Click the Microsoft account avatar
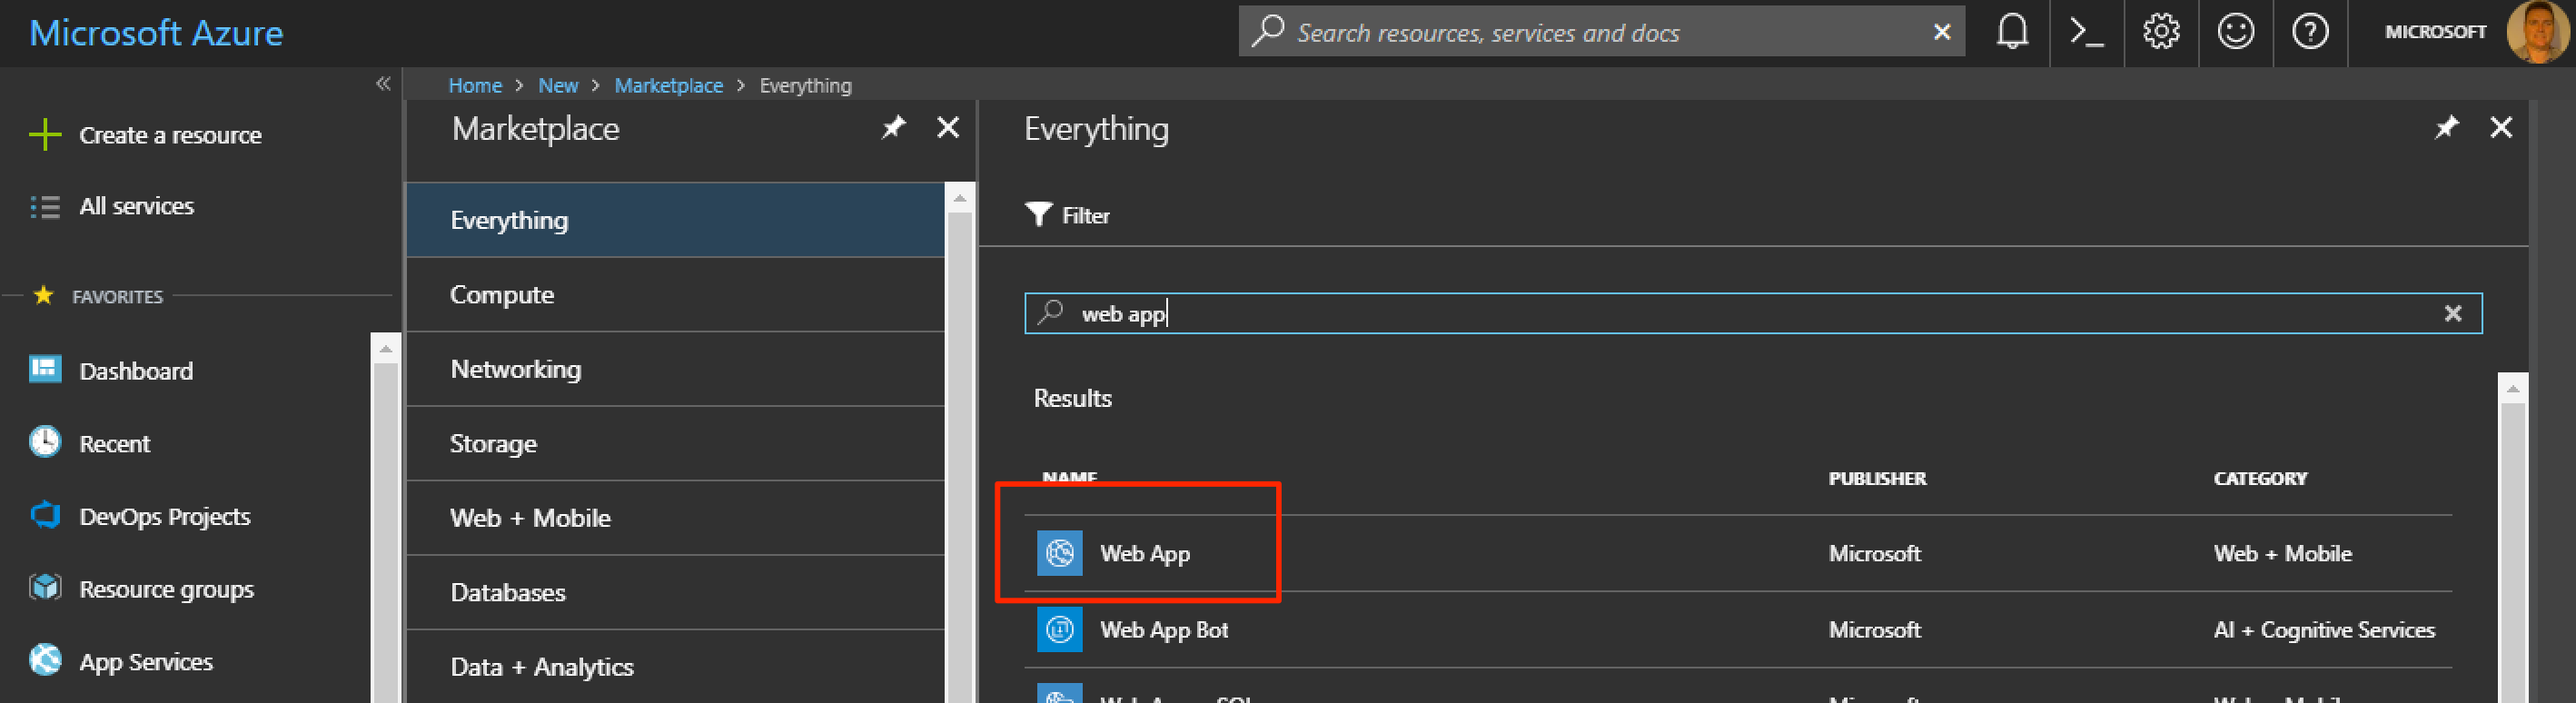Screen dimensions: 2576x703 (x=2537, y=32)
